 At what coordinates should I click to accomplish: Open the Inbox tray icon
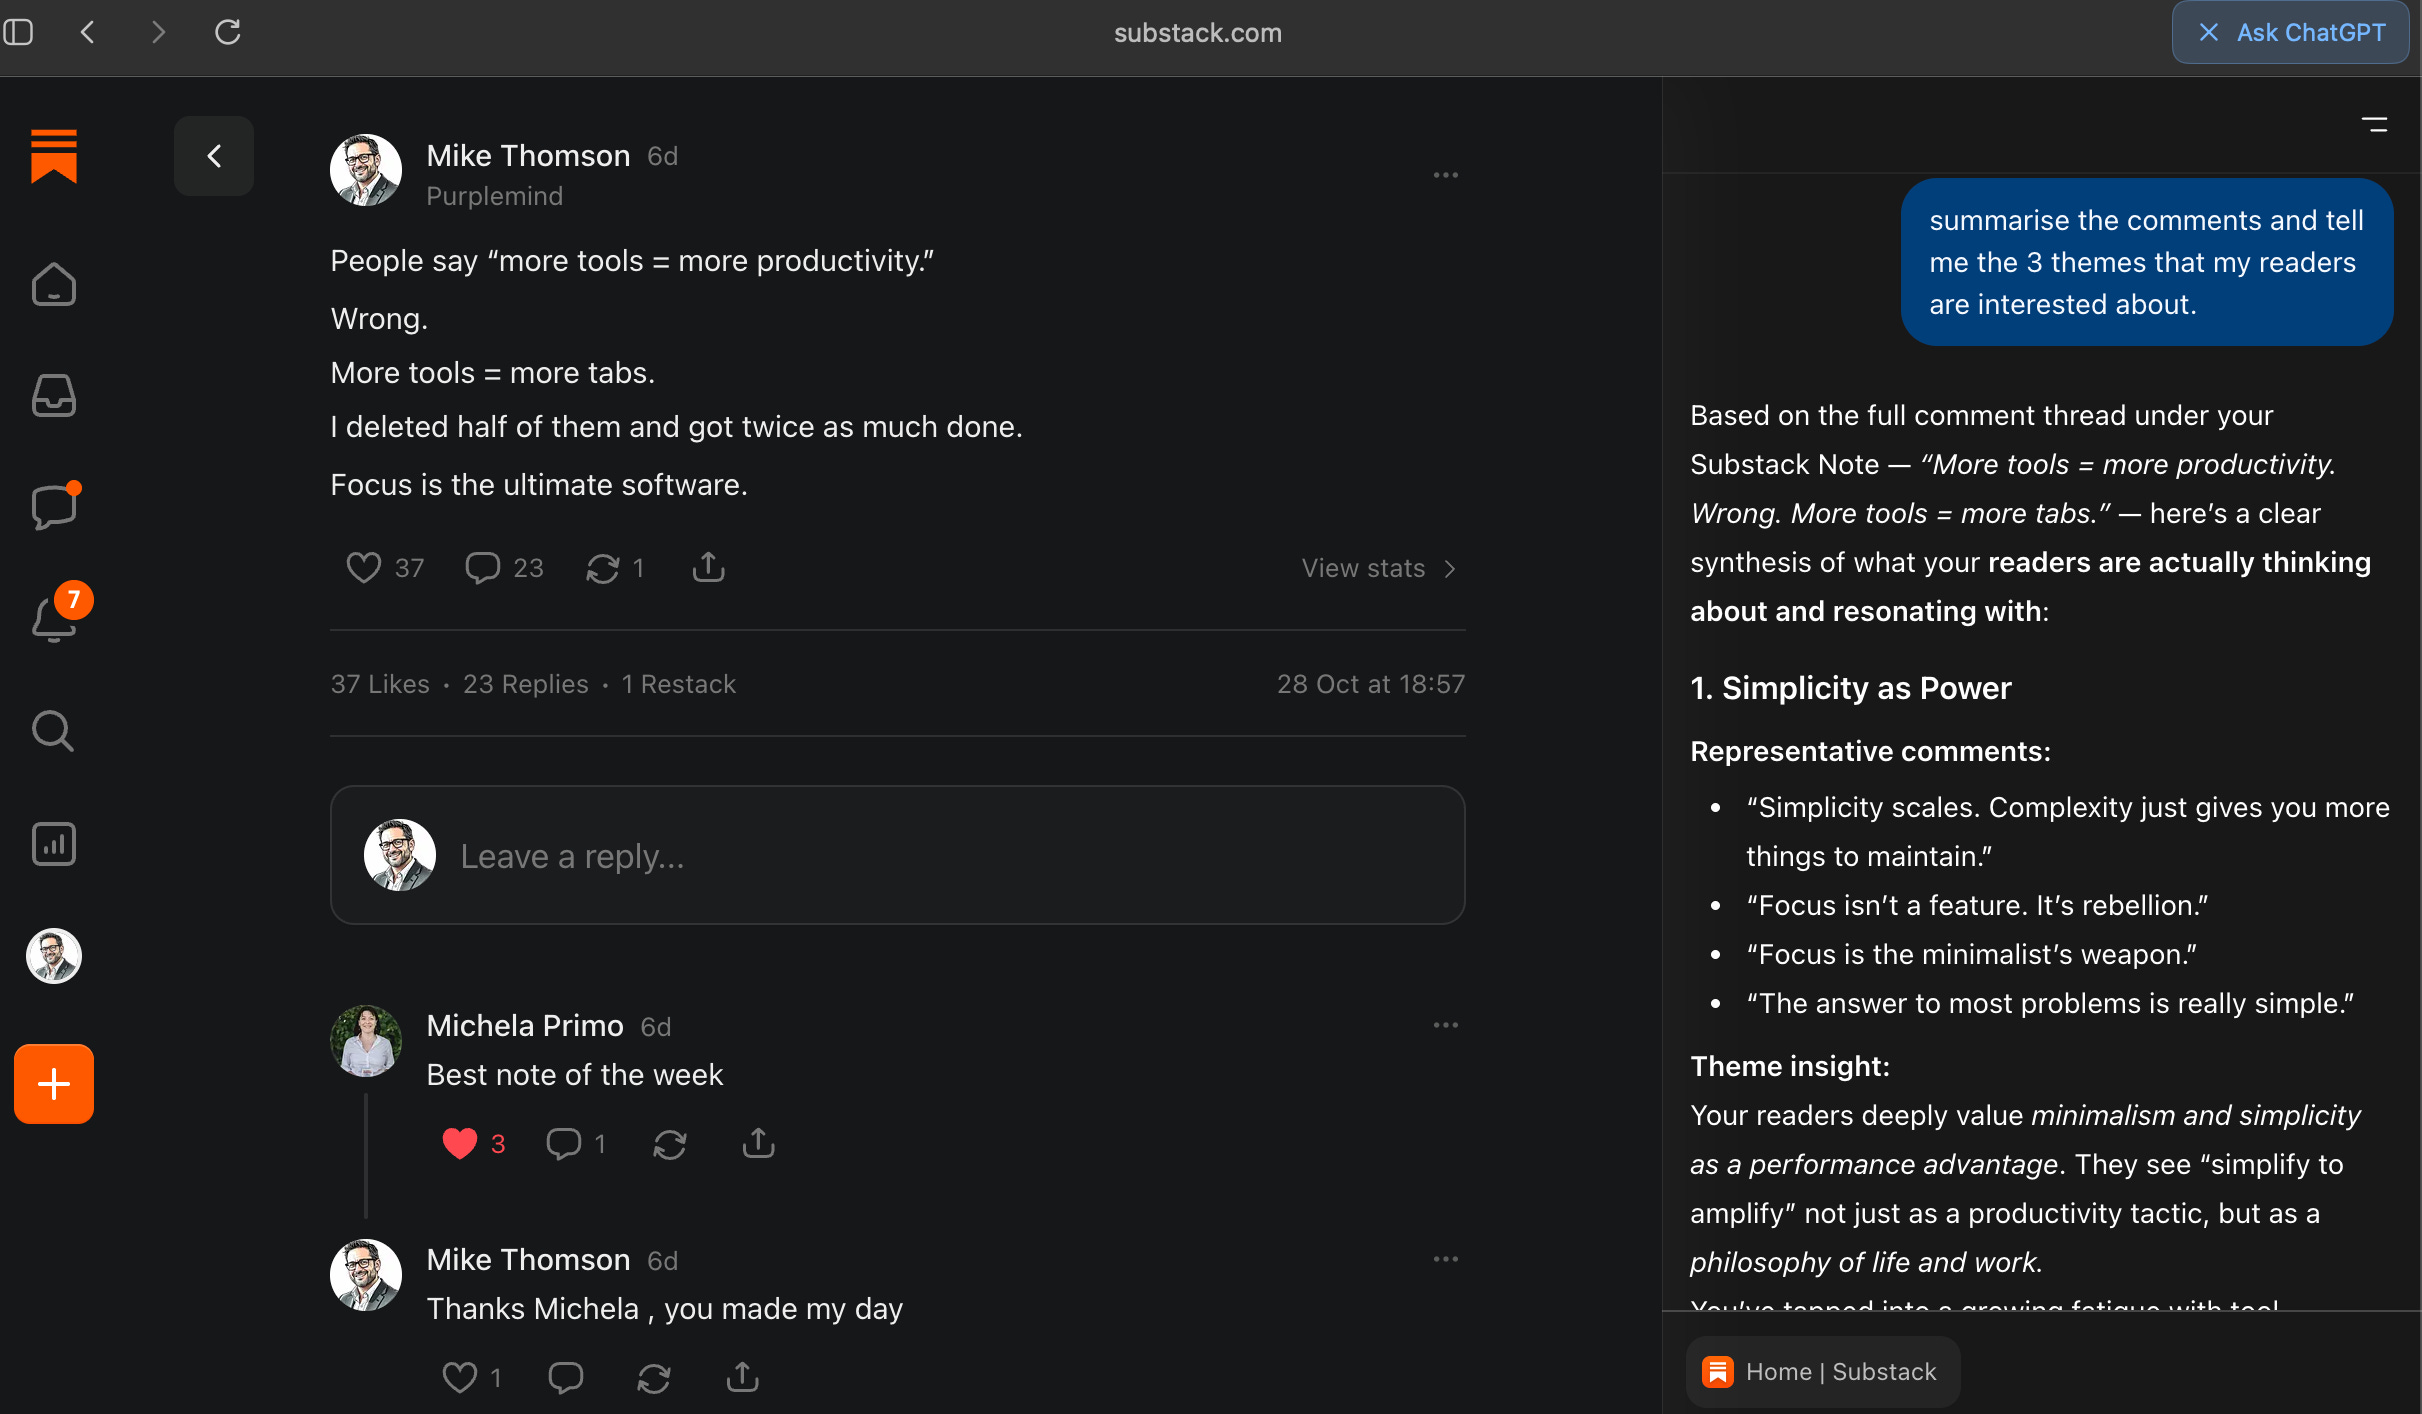tap(54, 396)
